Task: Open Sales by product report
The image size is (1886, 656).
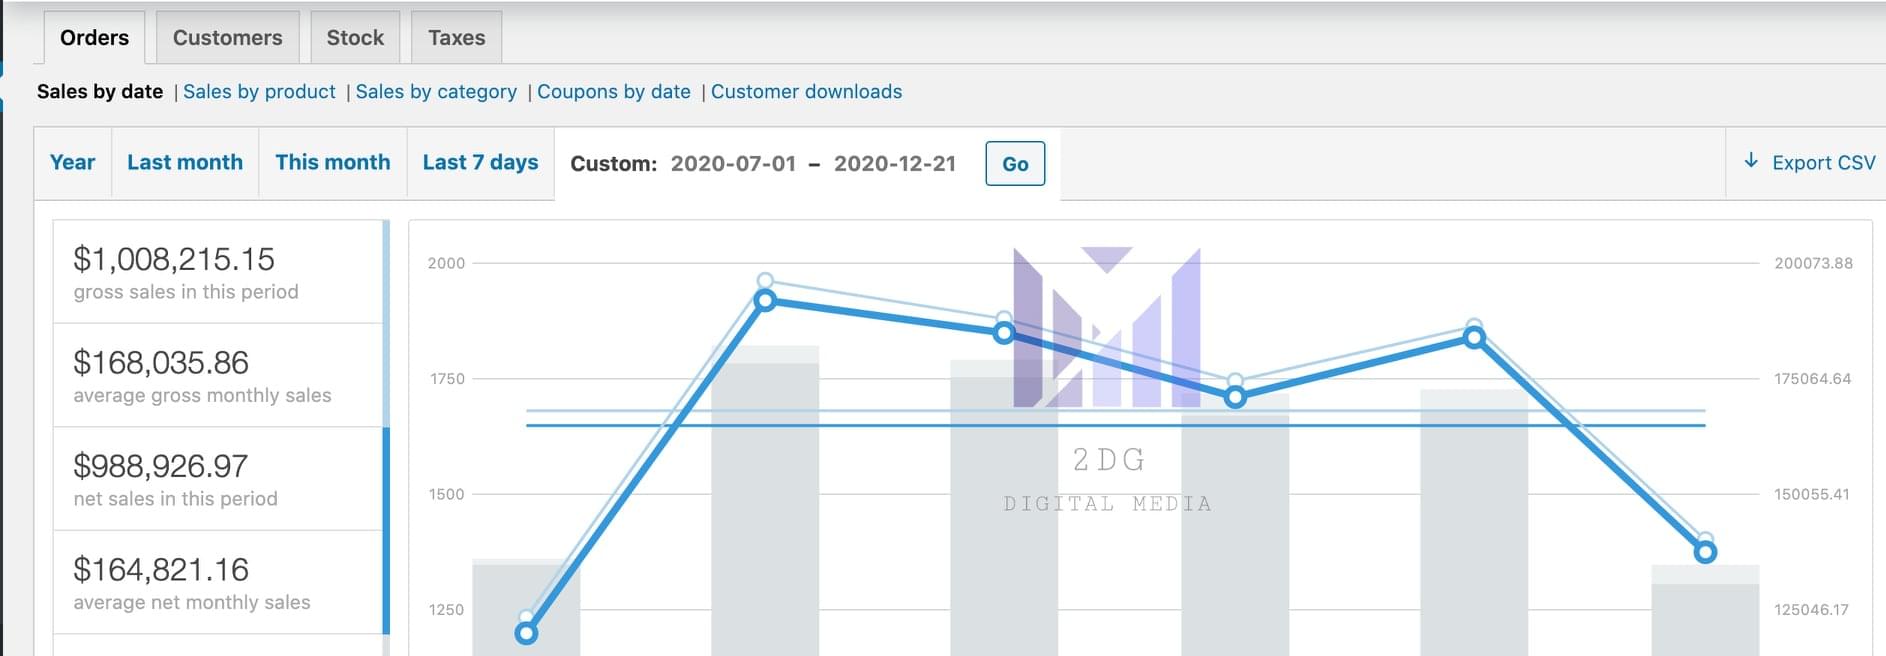Action: (259, 92)
